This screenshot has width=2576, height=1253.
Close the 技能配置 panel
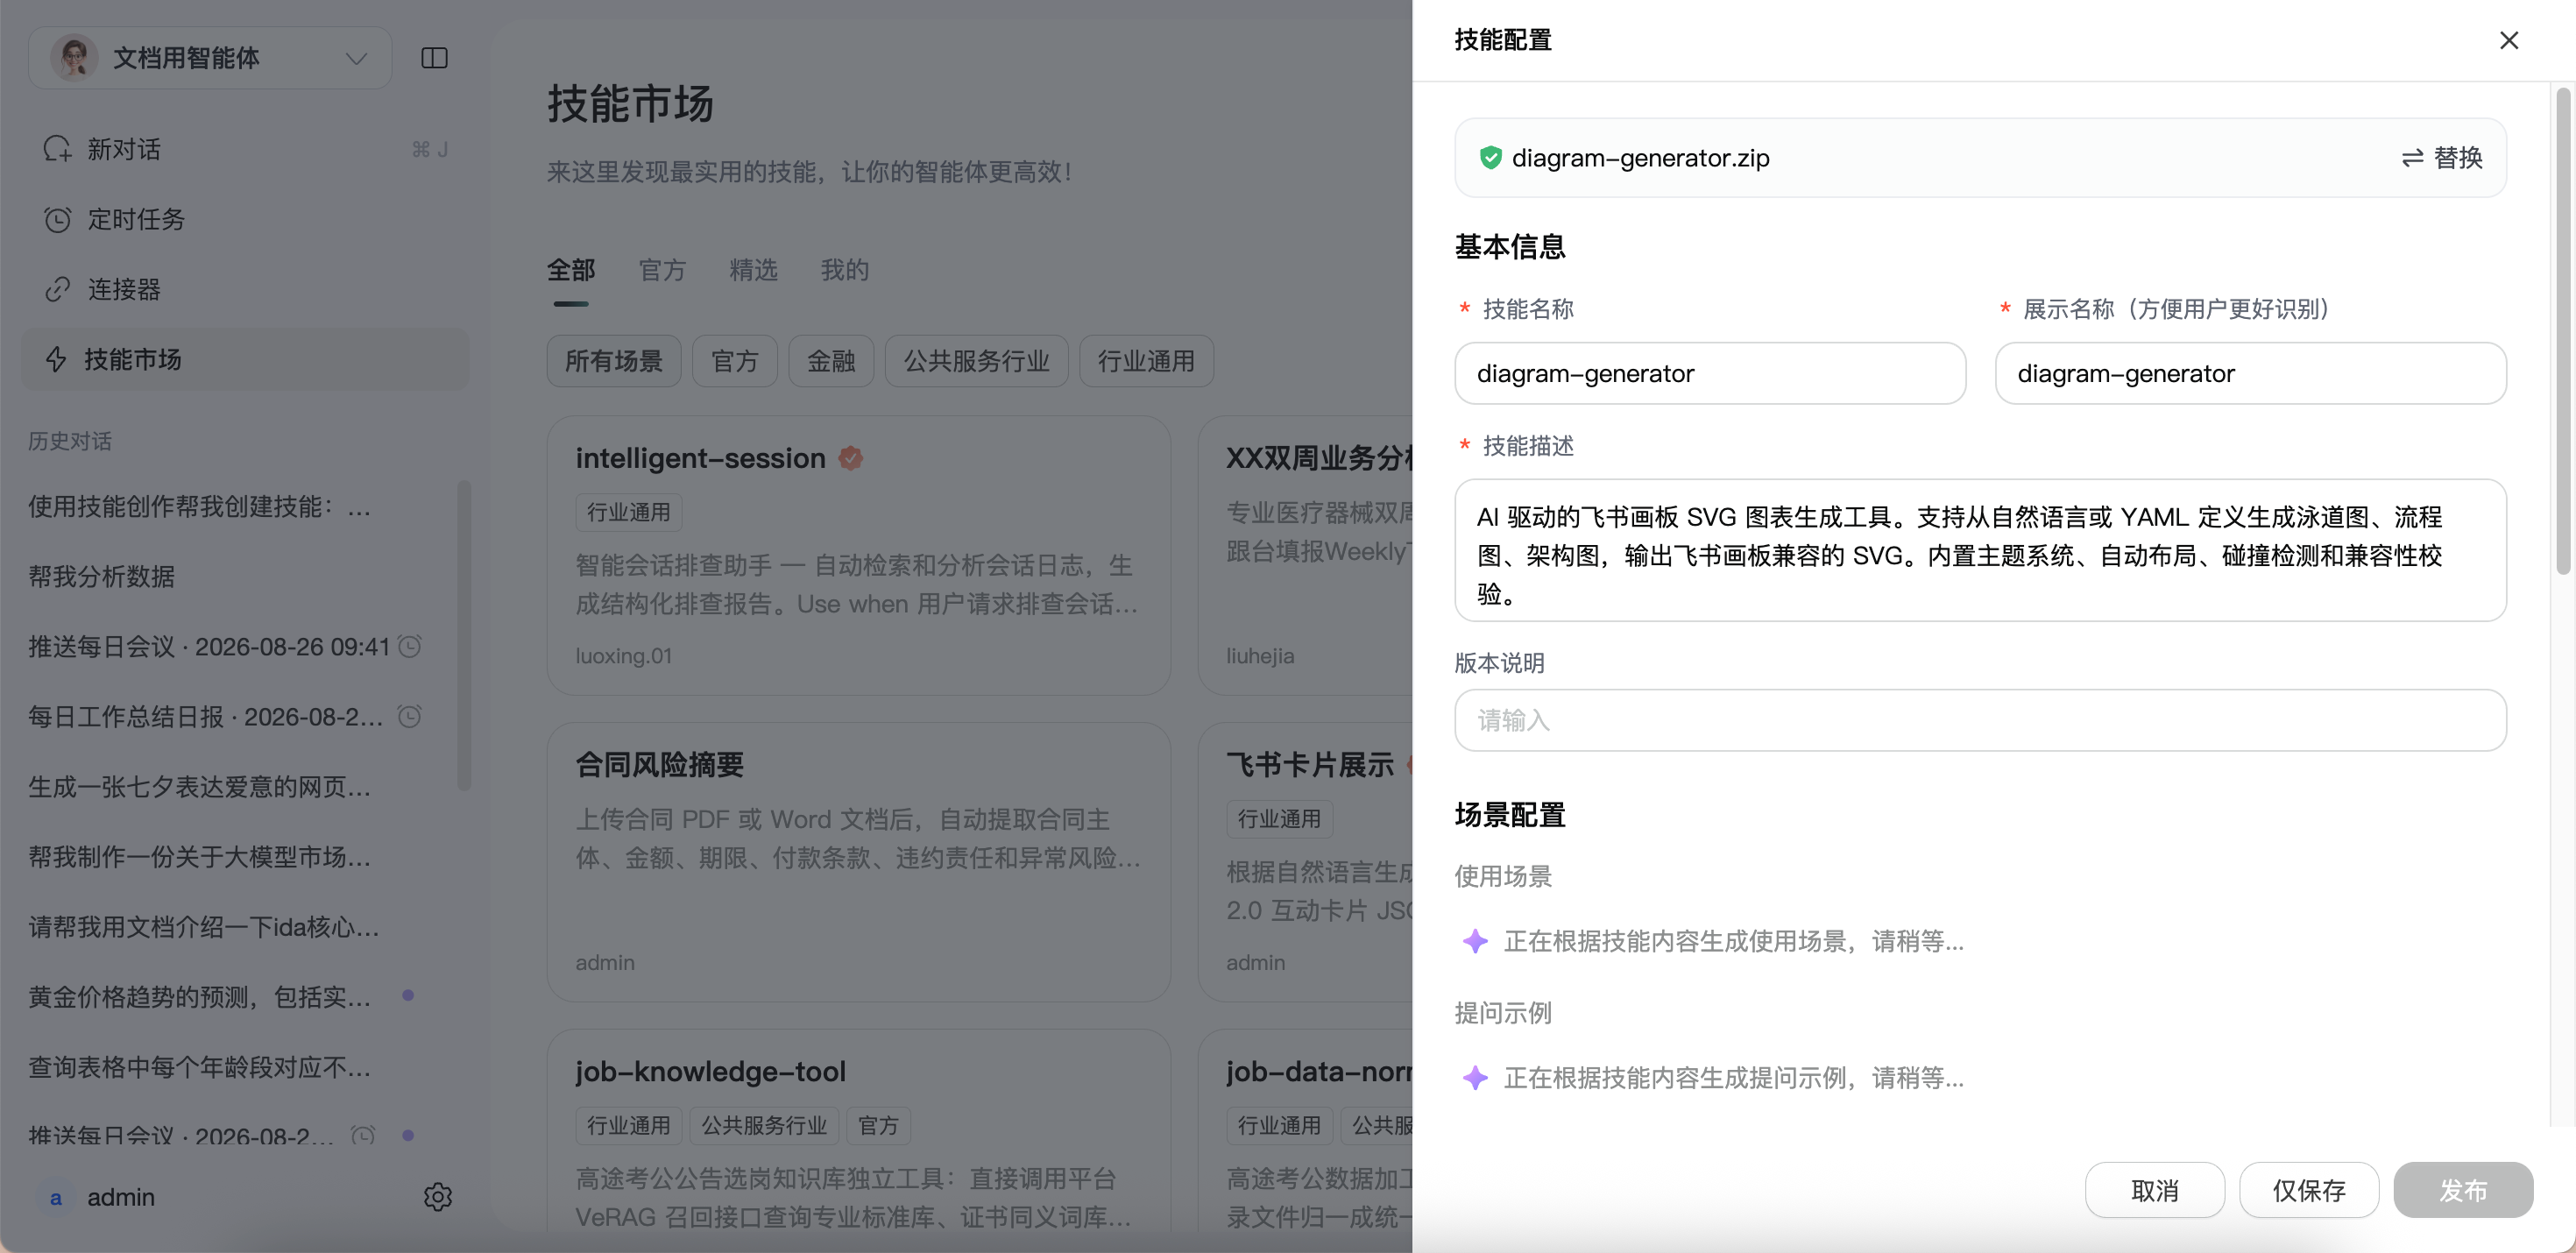click(x=2508, y=40)
